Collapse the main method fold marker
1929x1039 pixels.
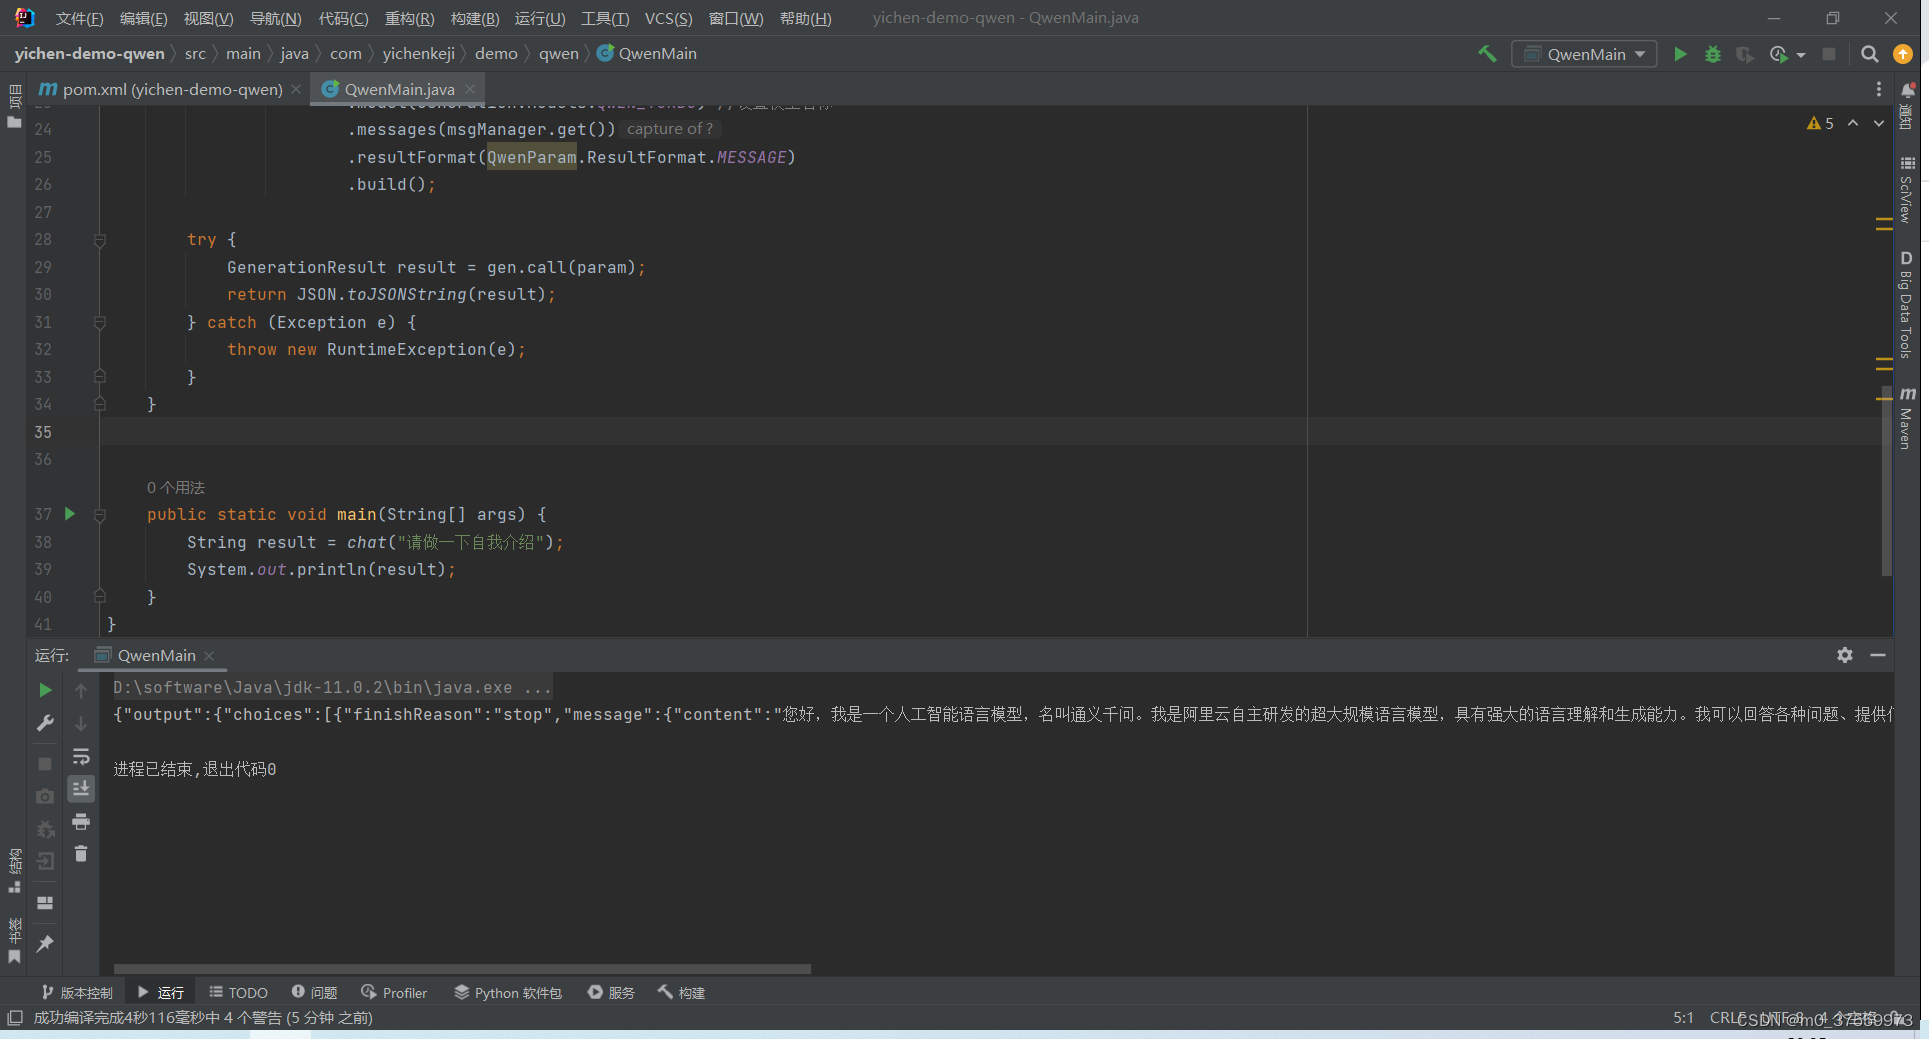[100, 515]
